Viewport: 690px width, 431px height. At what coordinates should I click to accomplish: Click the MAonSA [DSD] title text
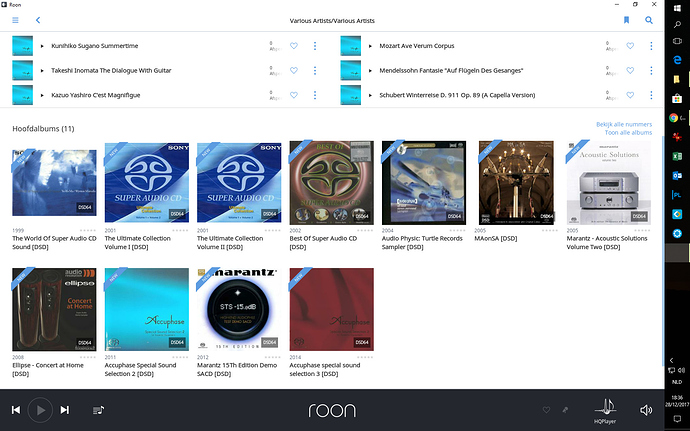click(x=495, y=239)
